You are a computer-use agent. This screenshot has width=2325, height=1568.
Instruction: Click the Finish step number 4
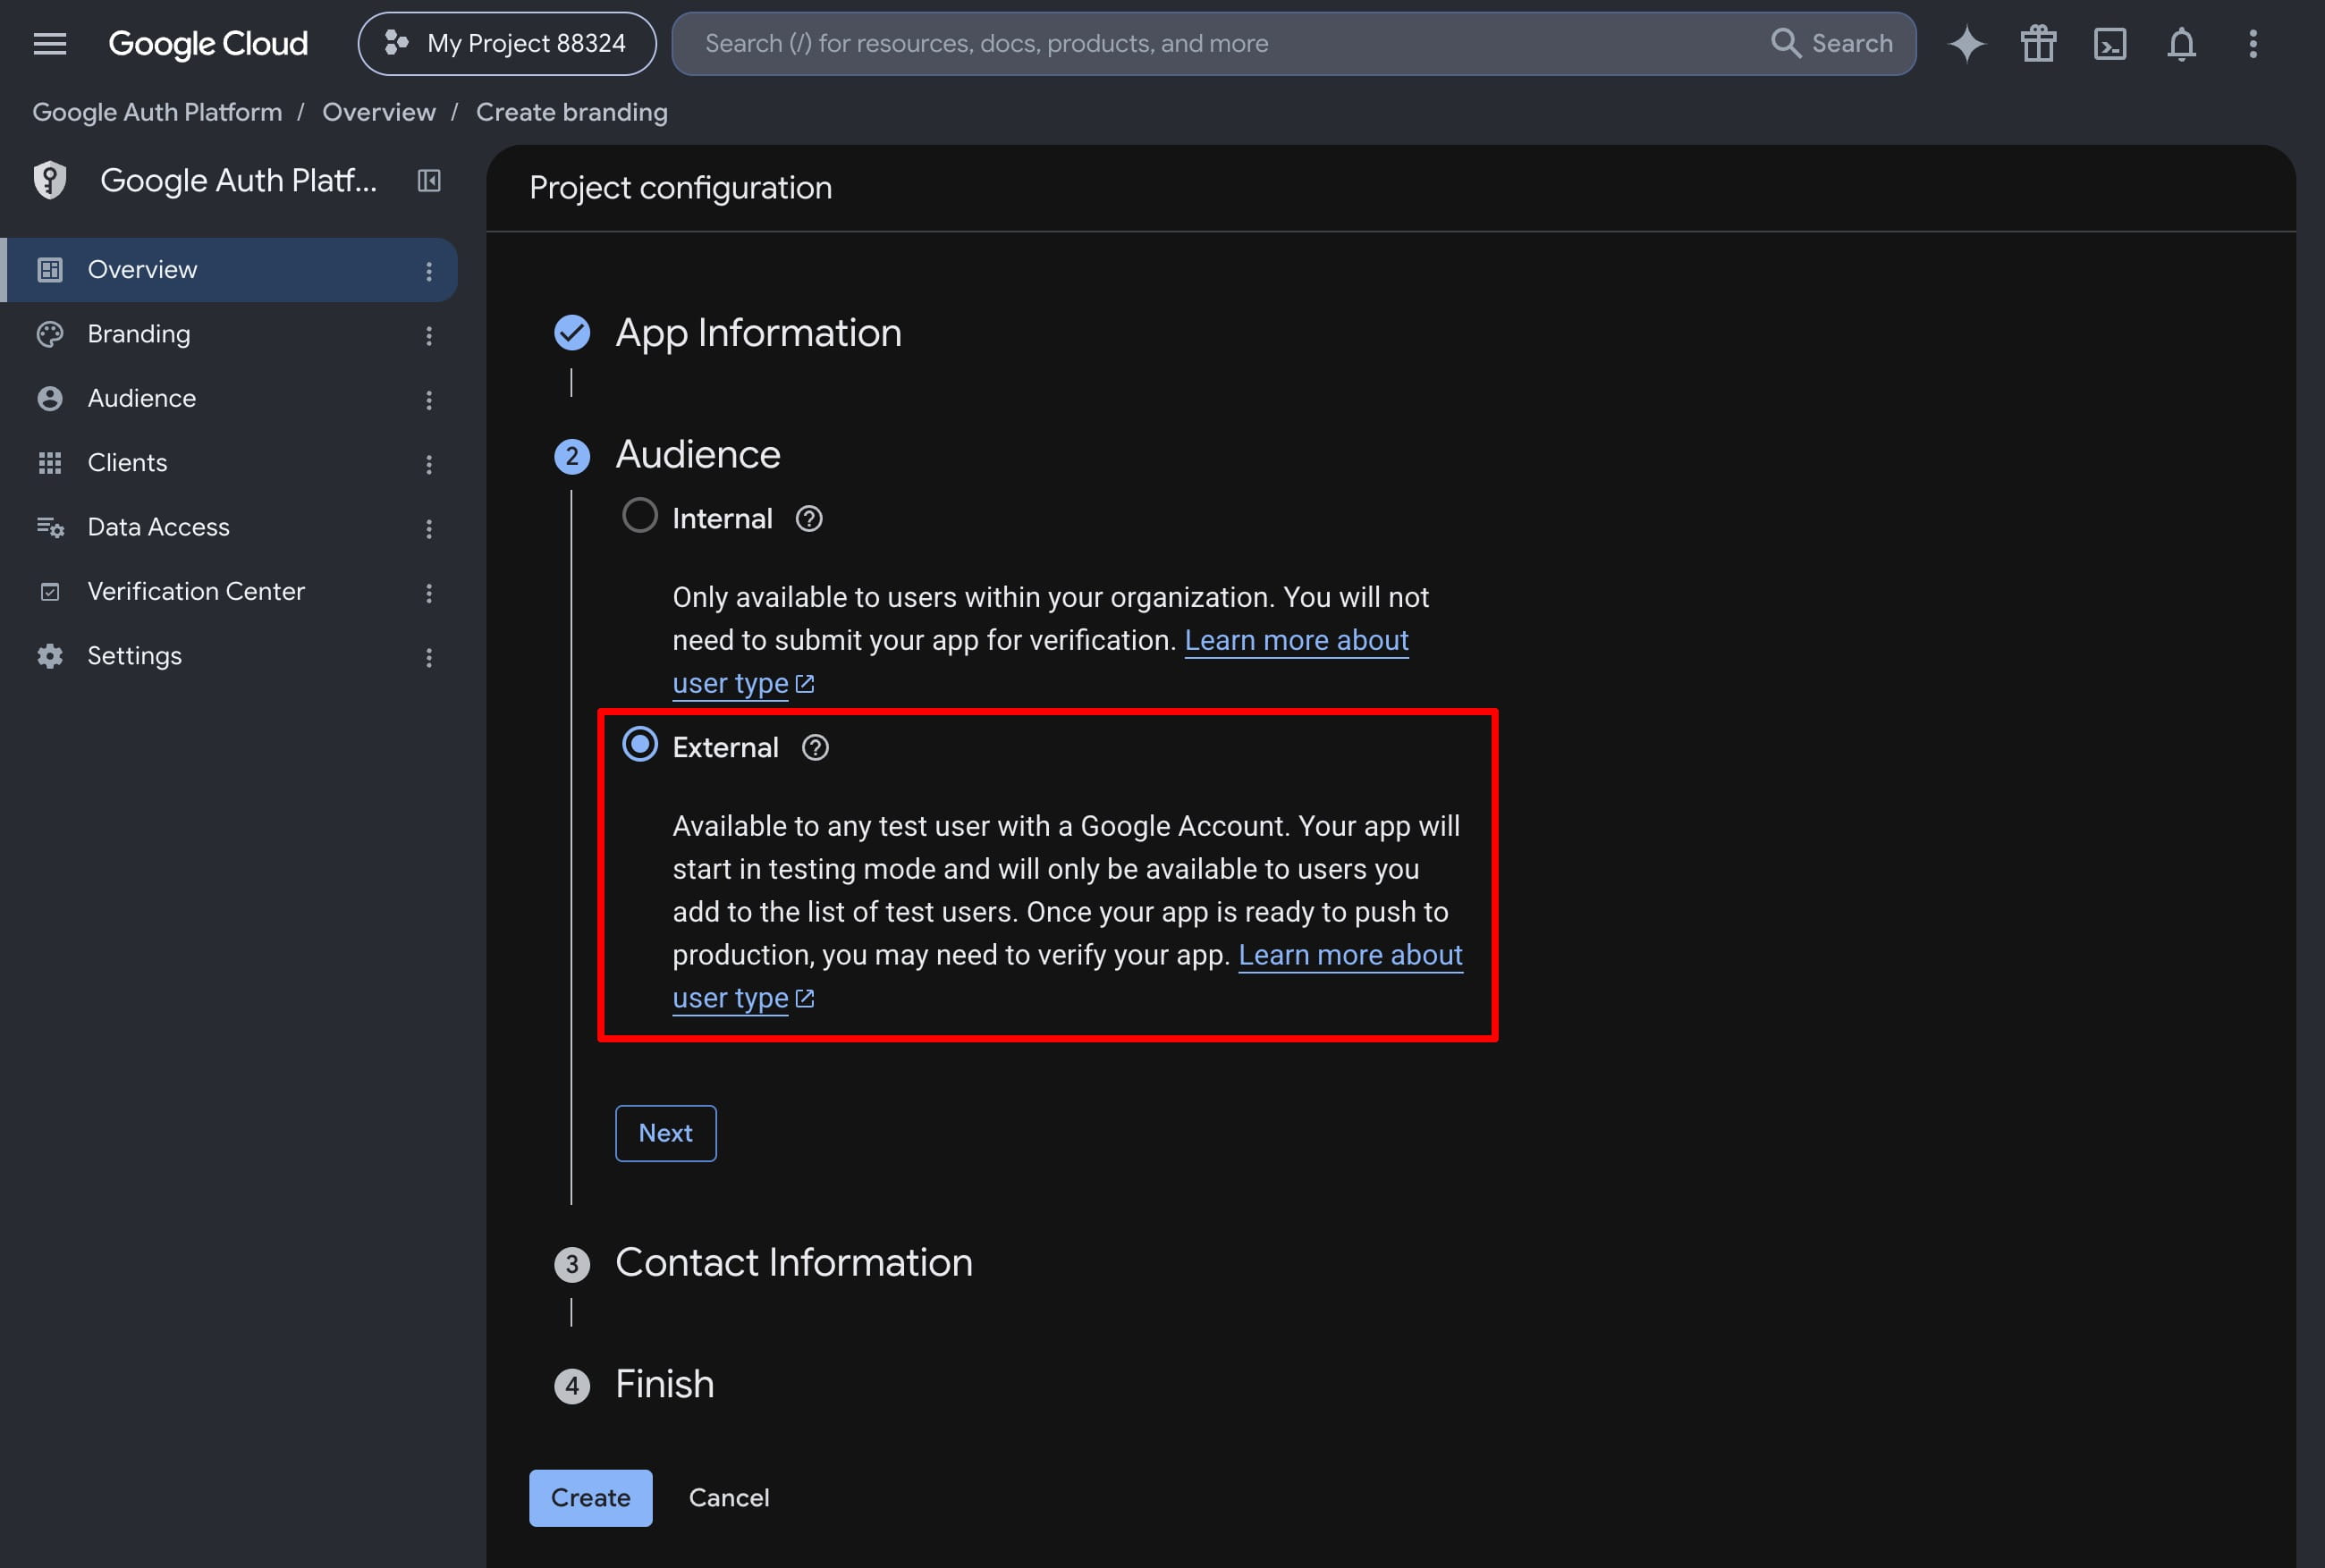tap(572, 1387)
